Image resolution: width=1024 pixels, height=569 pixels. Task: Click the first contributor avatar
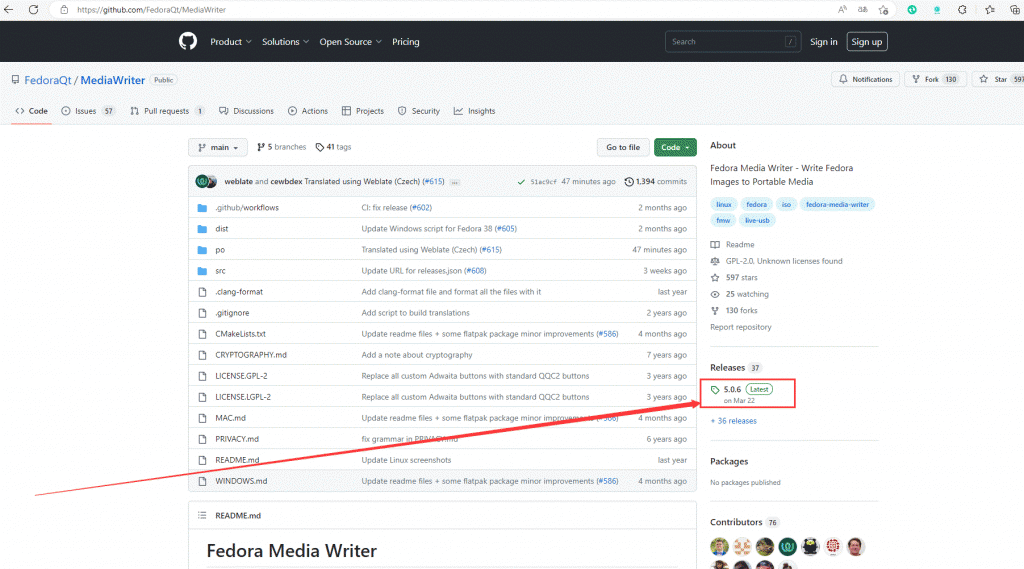coord(719,546)
